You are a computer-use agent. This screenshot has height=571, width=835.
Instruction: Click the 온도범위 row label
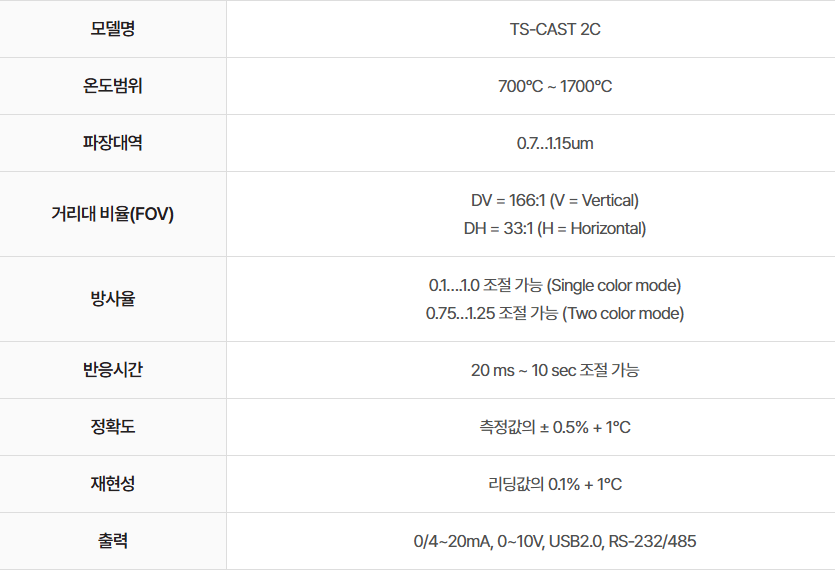tap(113, 86)
